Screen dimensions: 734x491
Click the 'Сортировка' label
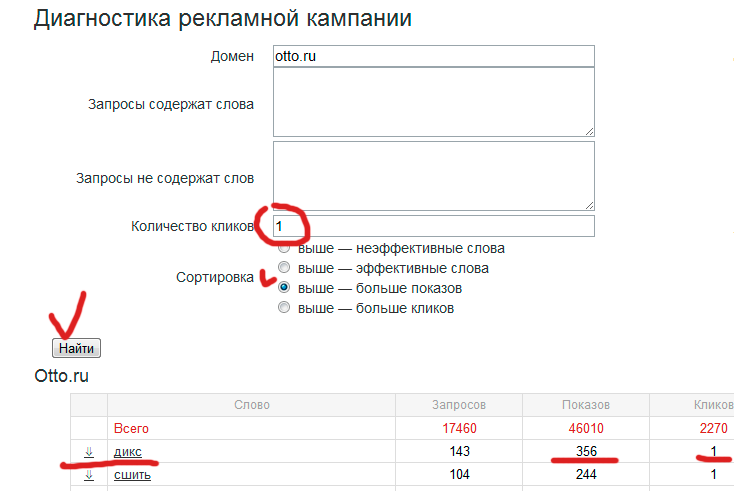coord(215,277)
